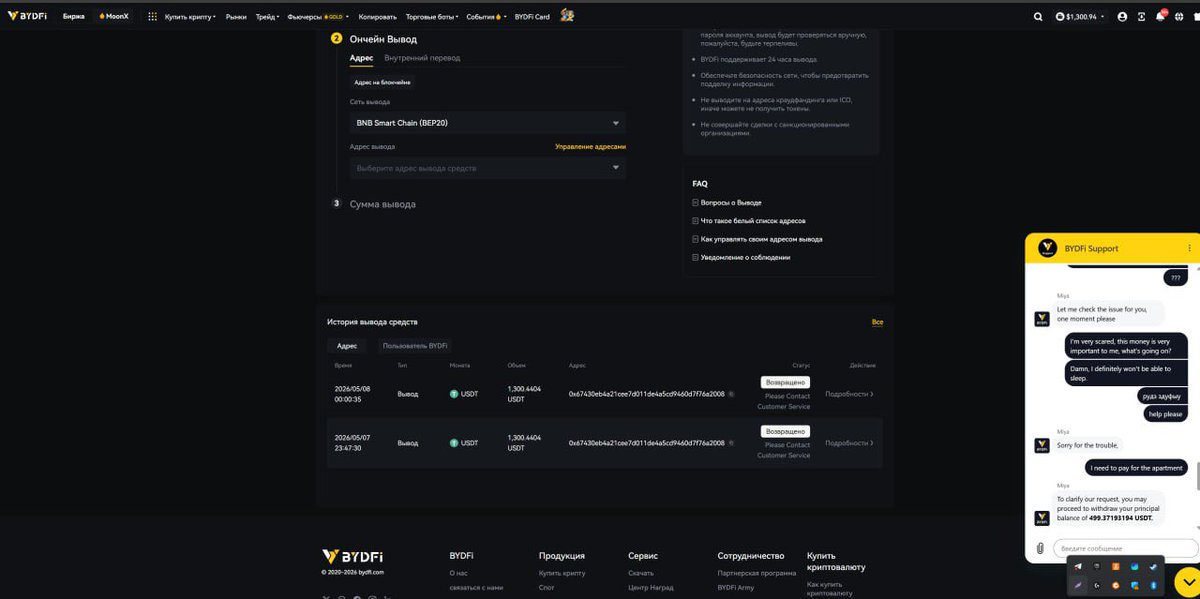The image size is (1200, 599).
Task: Click Возвращено status of 23:47:30 withdrawal
Action: [786, 431]
